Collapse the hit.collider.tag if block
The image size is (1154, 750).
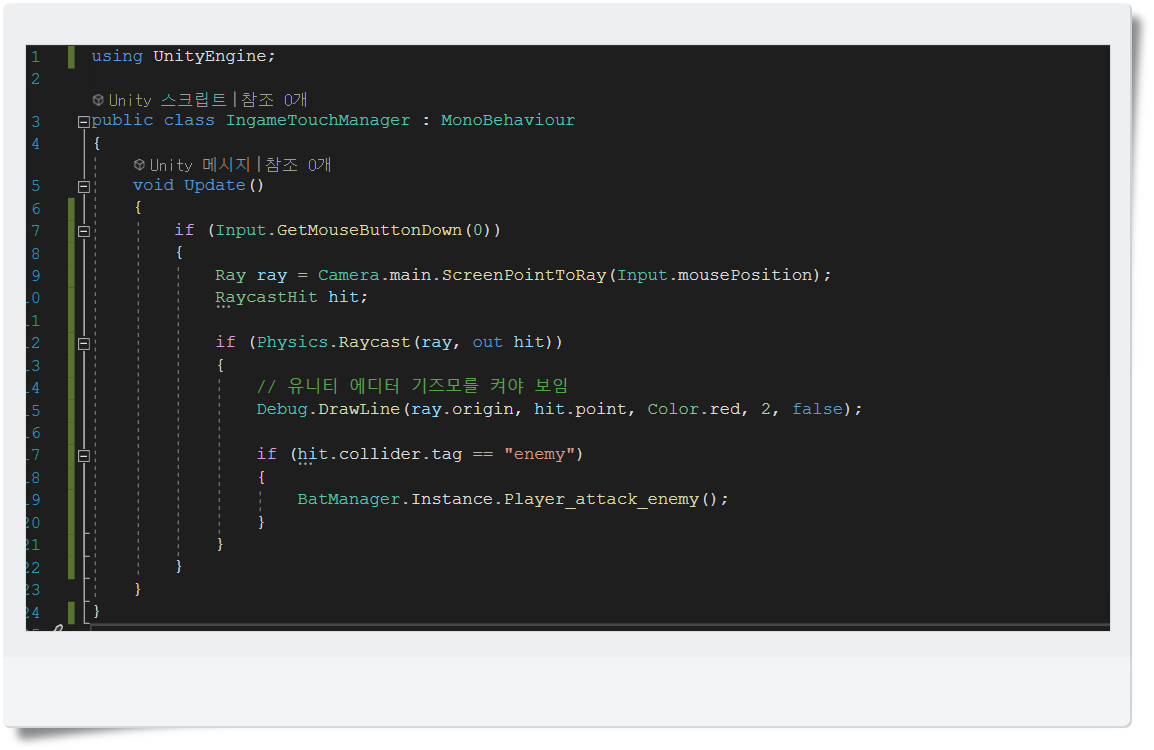tap(84, 456)
